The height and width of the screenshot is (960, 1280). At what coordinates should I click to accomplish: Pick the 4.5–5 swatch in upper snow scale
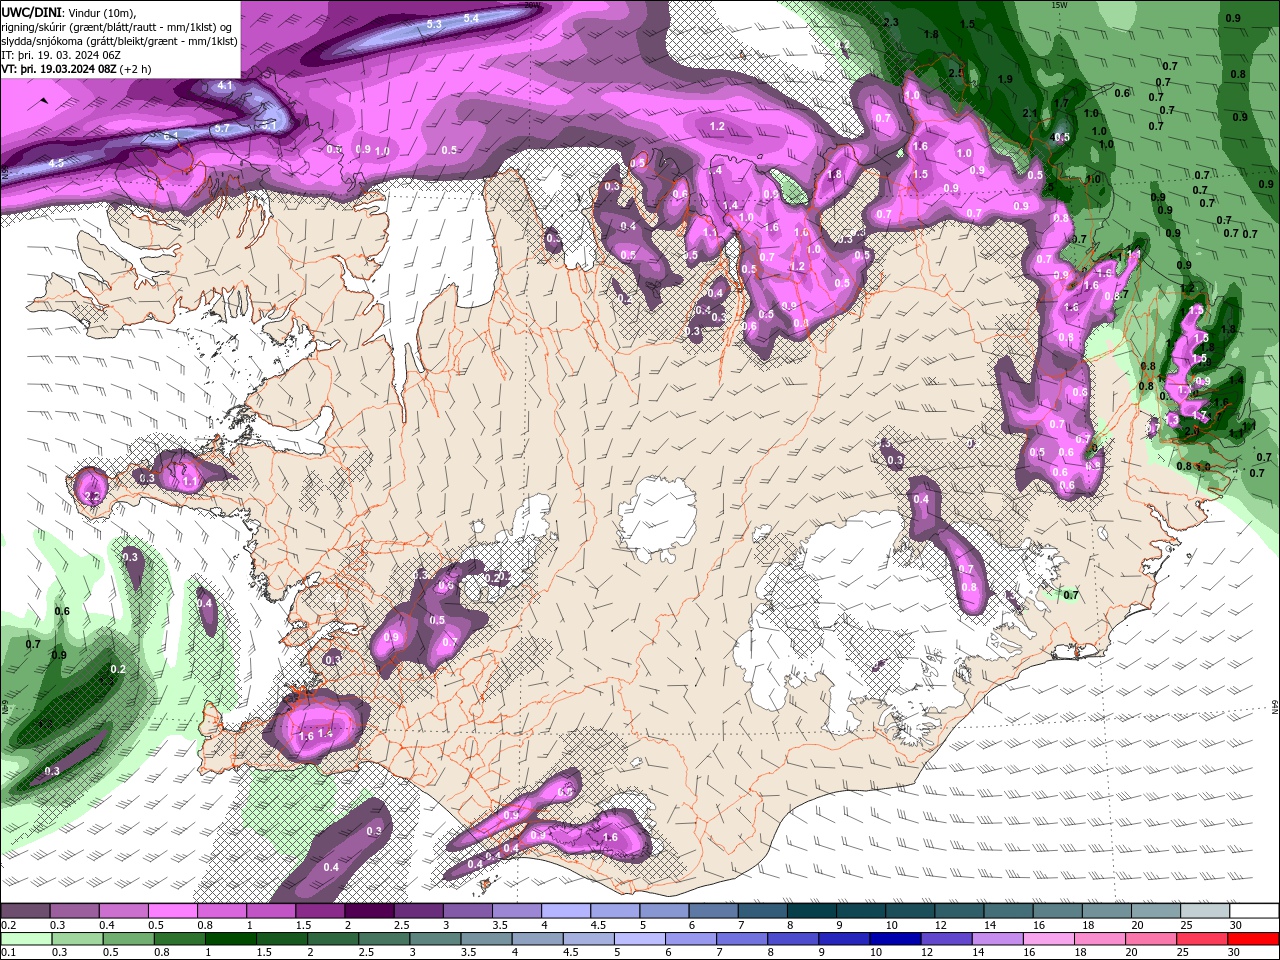coord(614,911)
